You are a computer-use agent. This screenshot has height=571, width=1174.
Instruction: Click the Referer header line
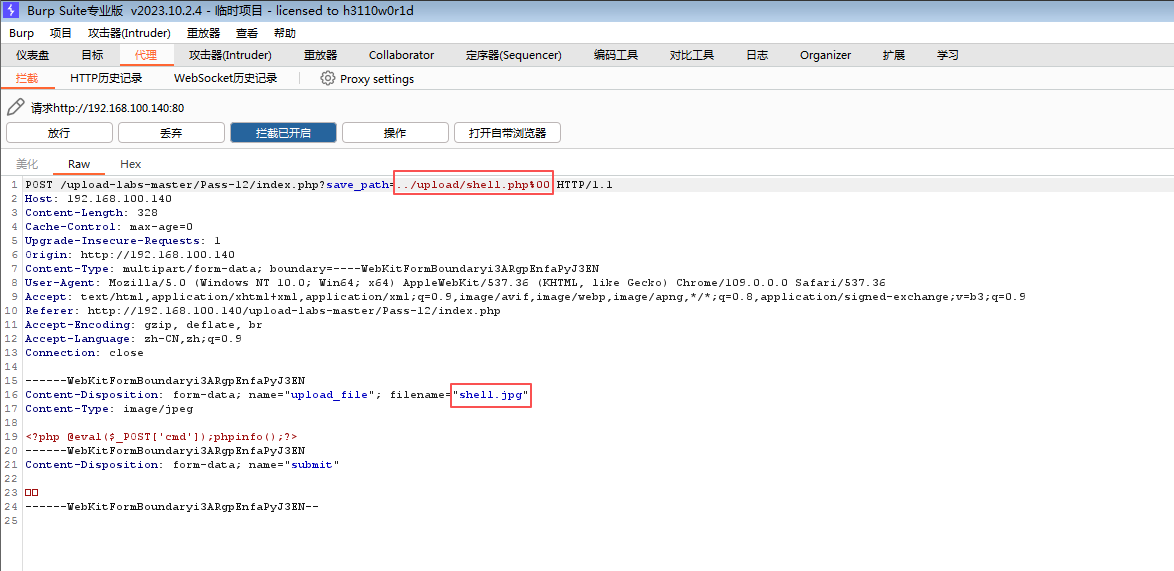(262, 311)
